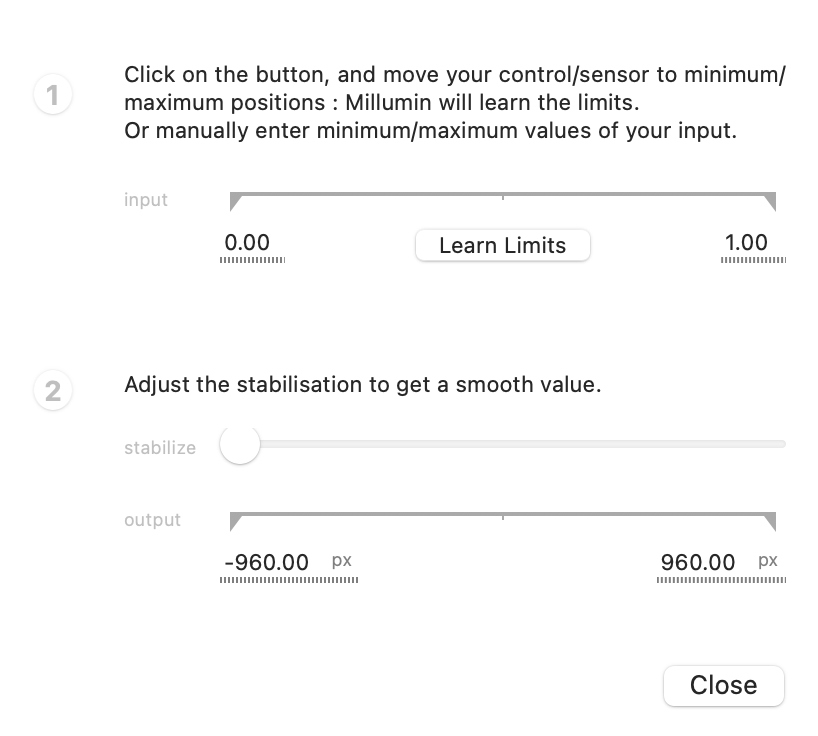Click the step 1 circle icon
The image size is (818, 736).
[53, 96]
